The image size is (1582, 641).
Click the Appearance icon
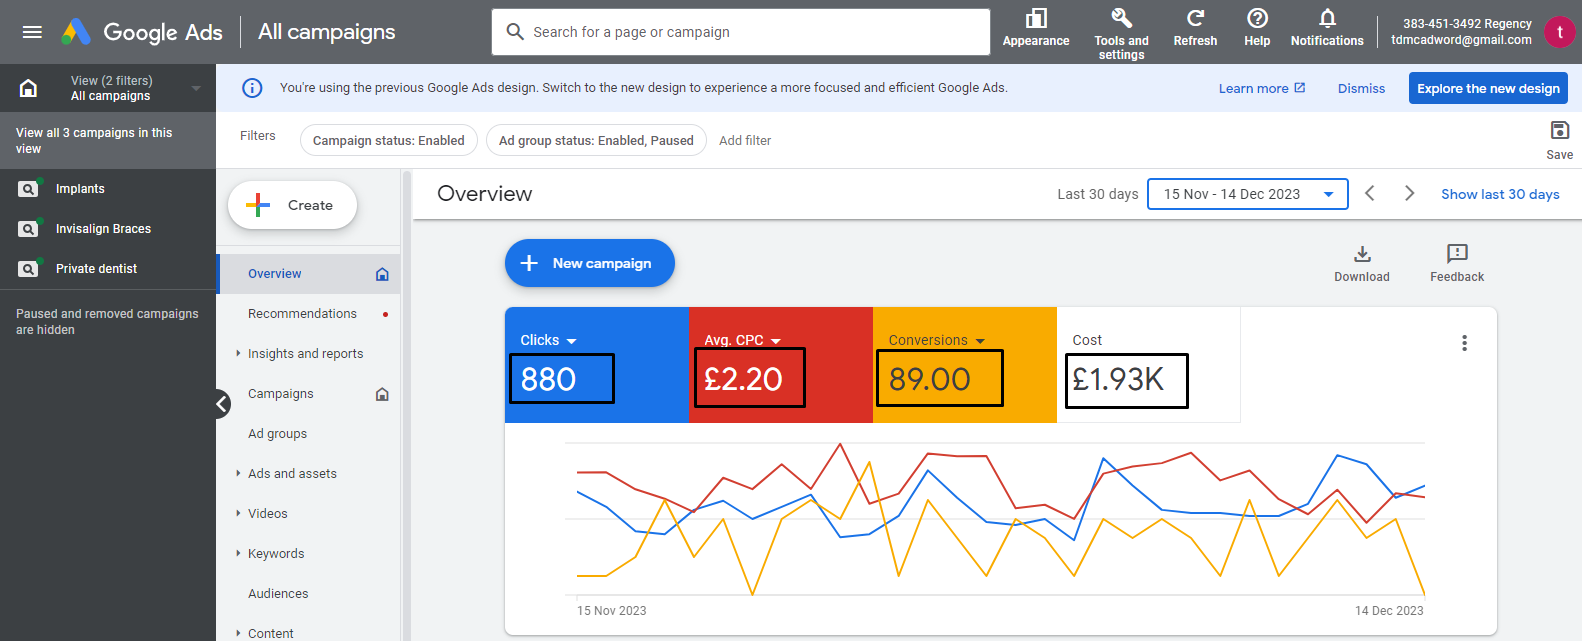1036,19
